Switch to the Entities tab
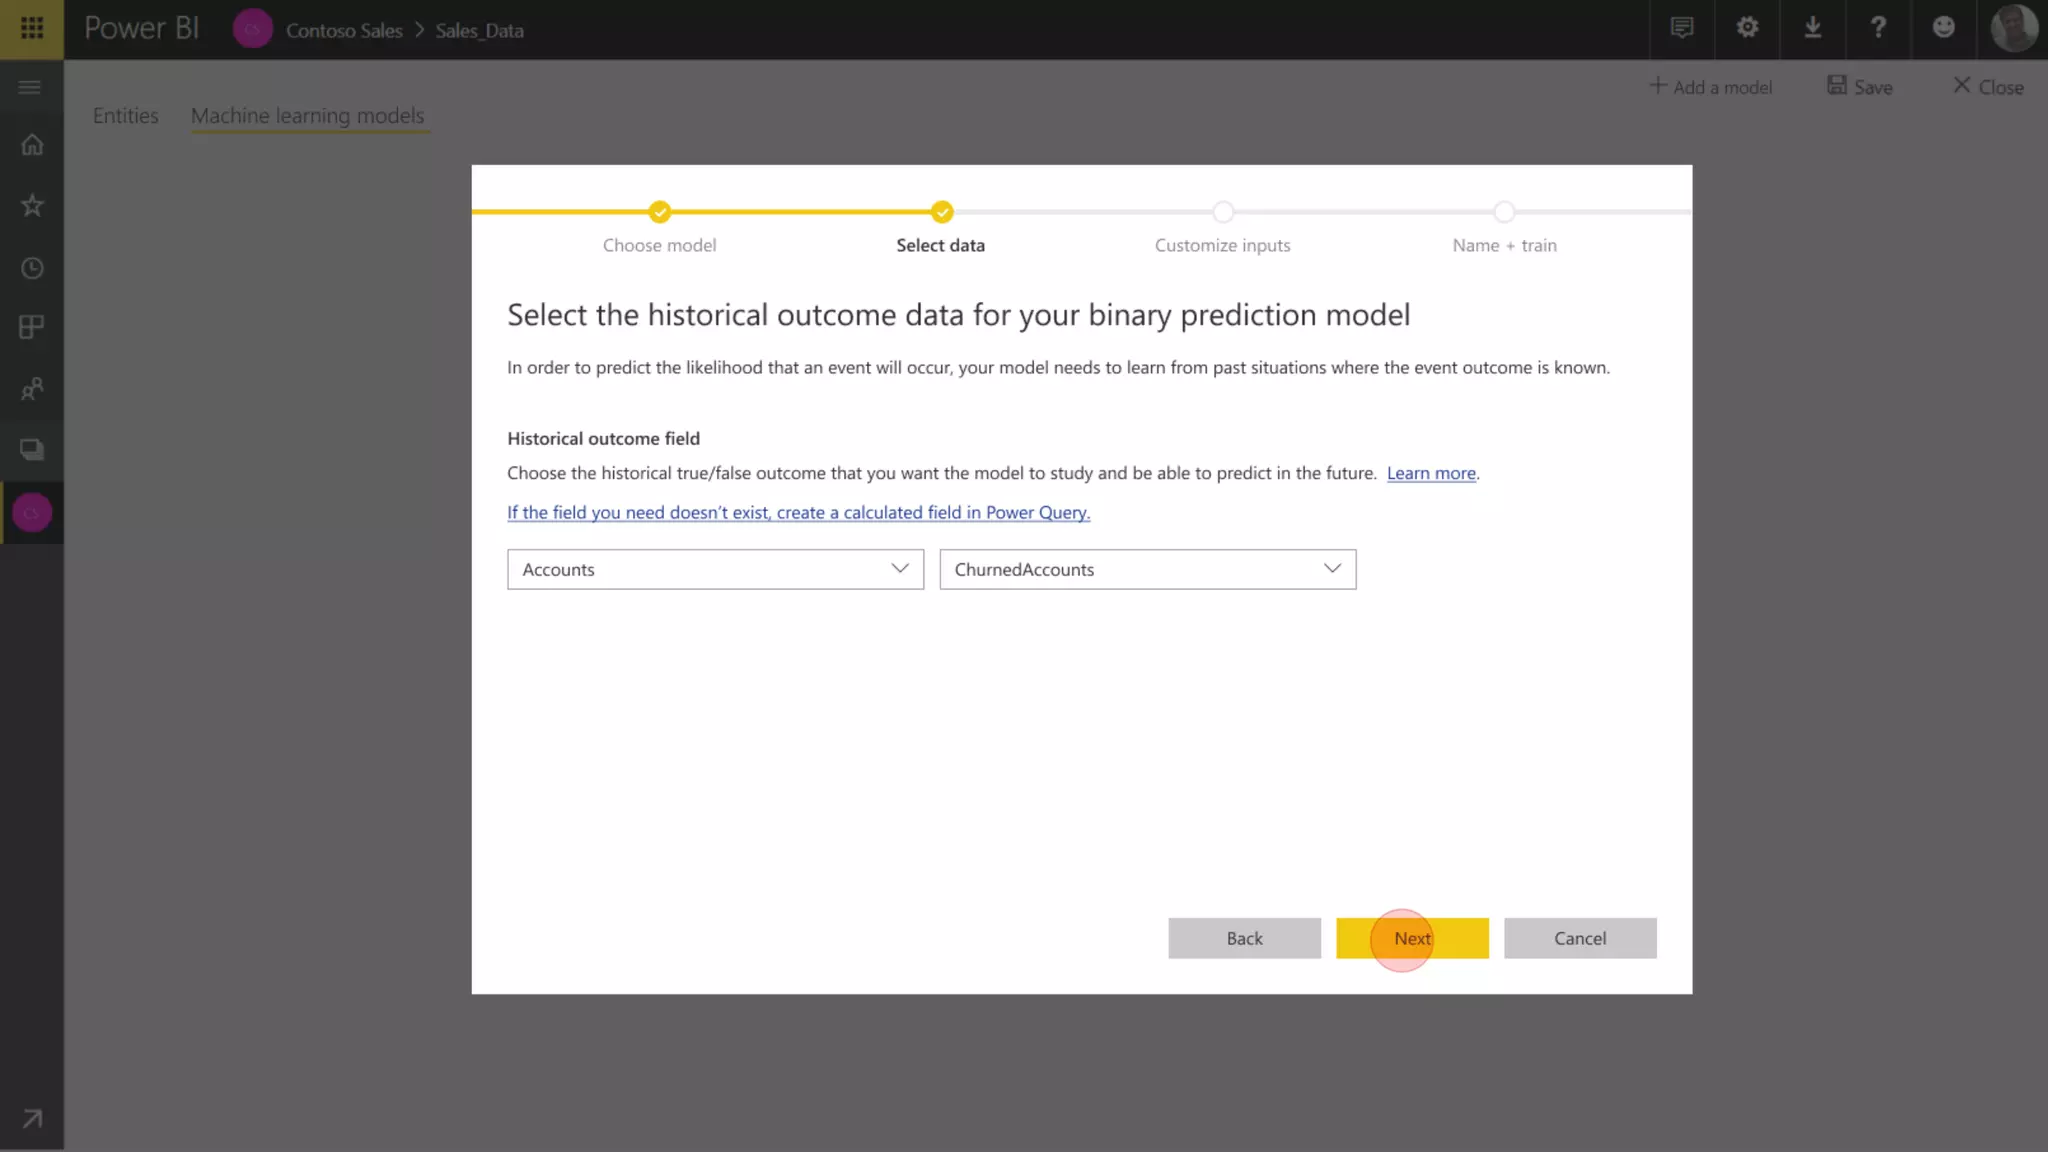This screenshot has height=1152, width=2048. pos(125,116)
